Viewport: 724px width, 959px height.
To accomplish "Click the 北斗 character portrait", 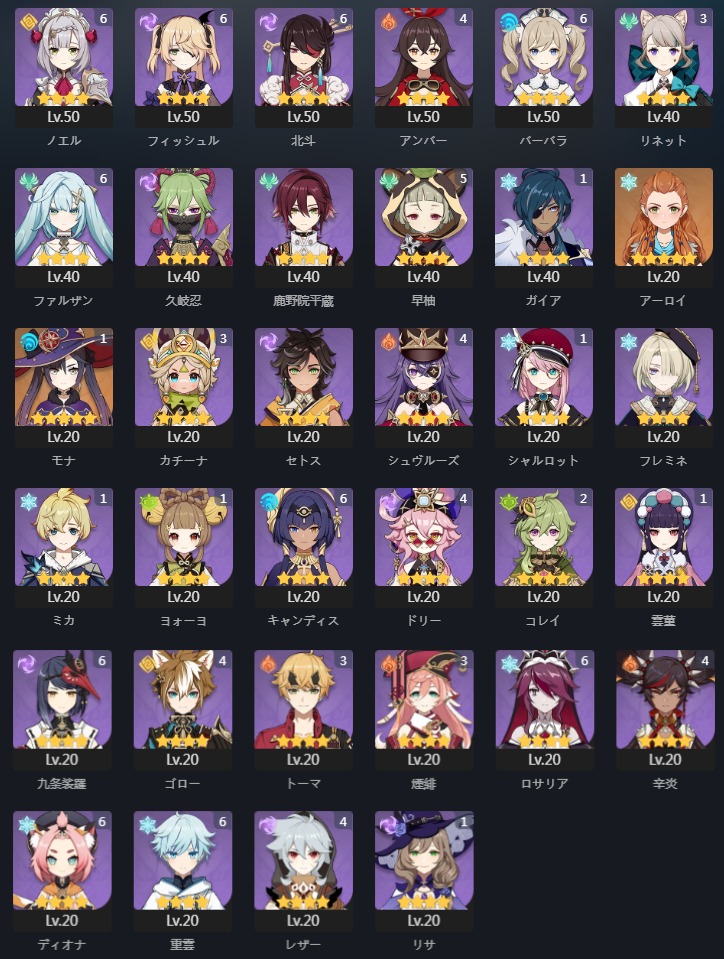I will pyautogui.click(x=303, y=57).
